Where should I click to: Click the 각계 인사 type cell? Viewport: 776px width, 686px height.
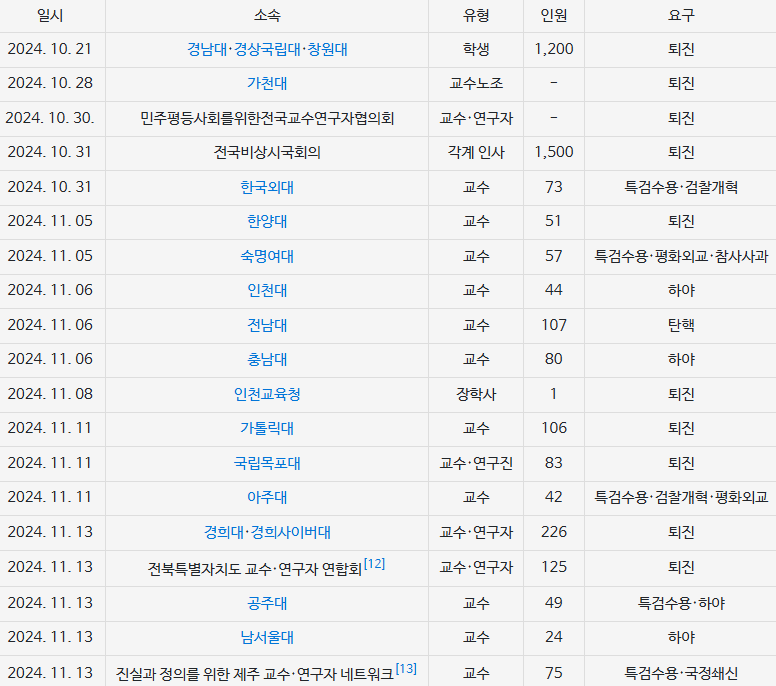click(x=476, y=152)
